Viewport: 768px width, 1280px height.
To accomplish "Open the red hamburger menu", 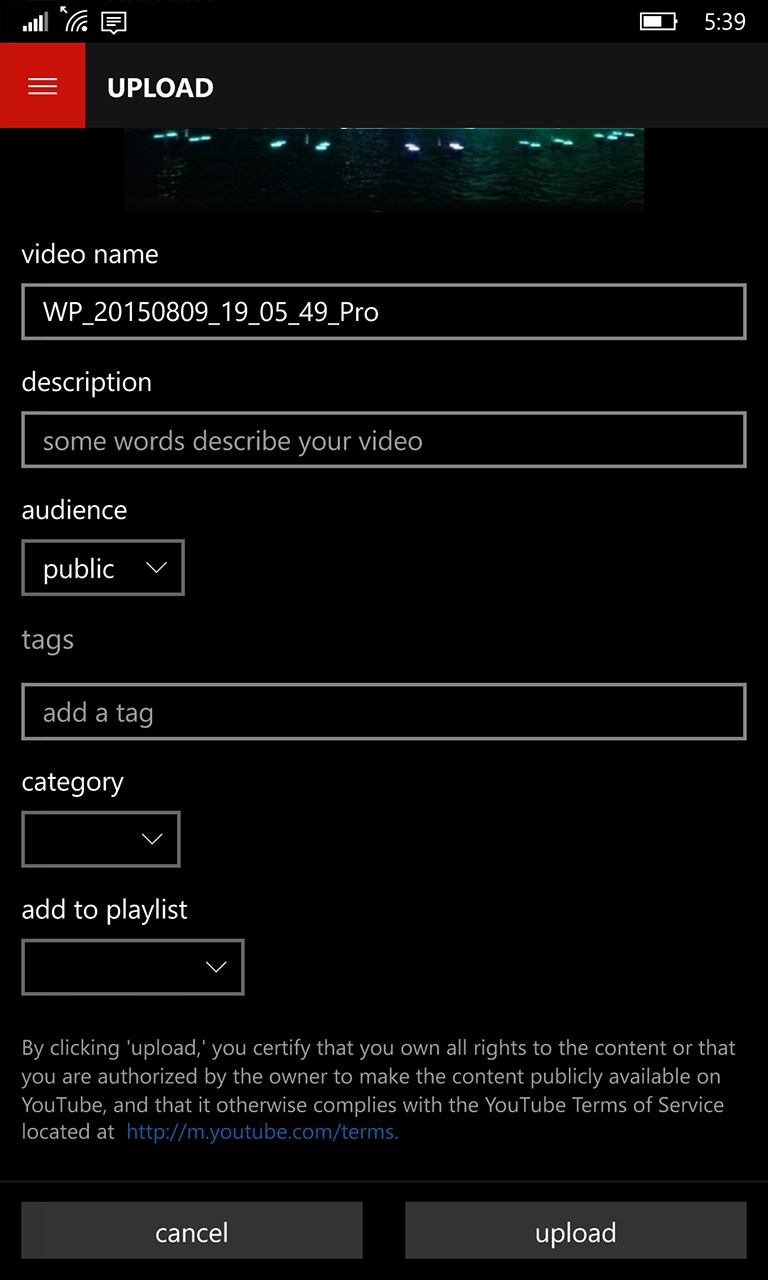I will pyautogui.click(x=42, y=86).
